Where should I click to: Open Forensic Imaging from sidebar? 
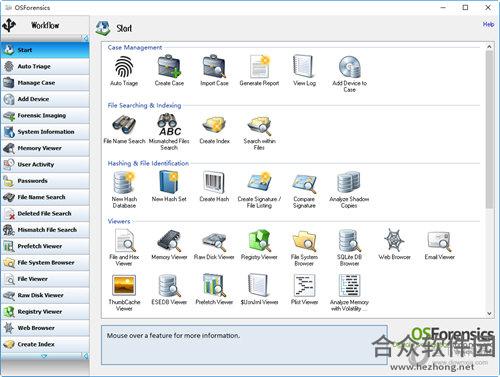(x=45, y=115)
